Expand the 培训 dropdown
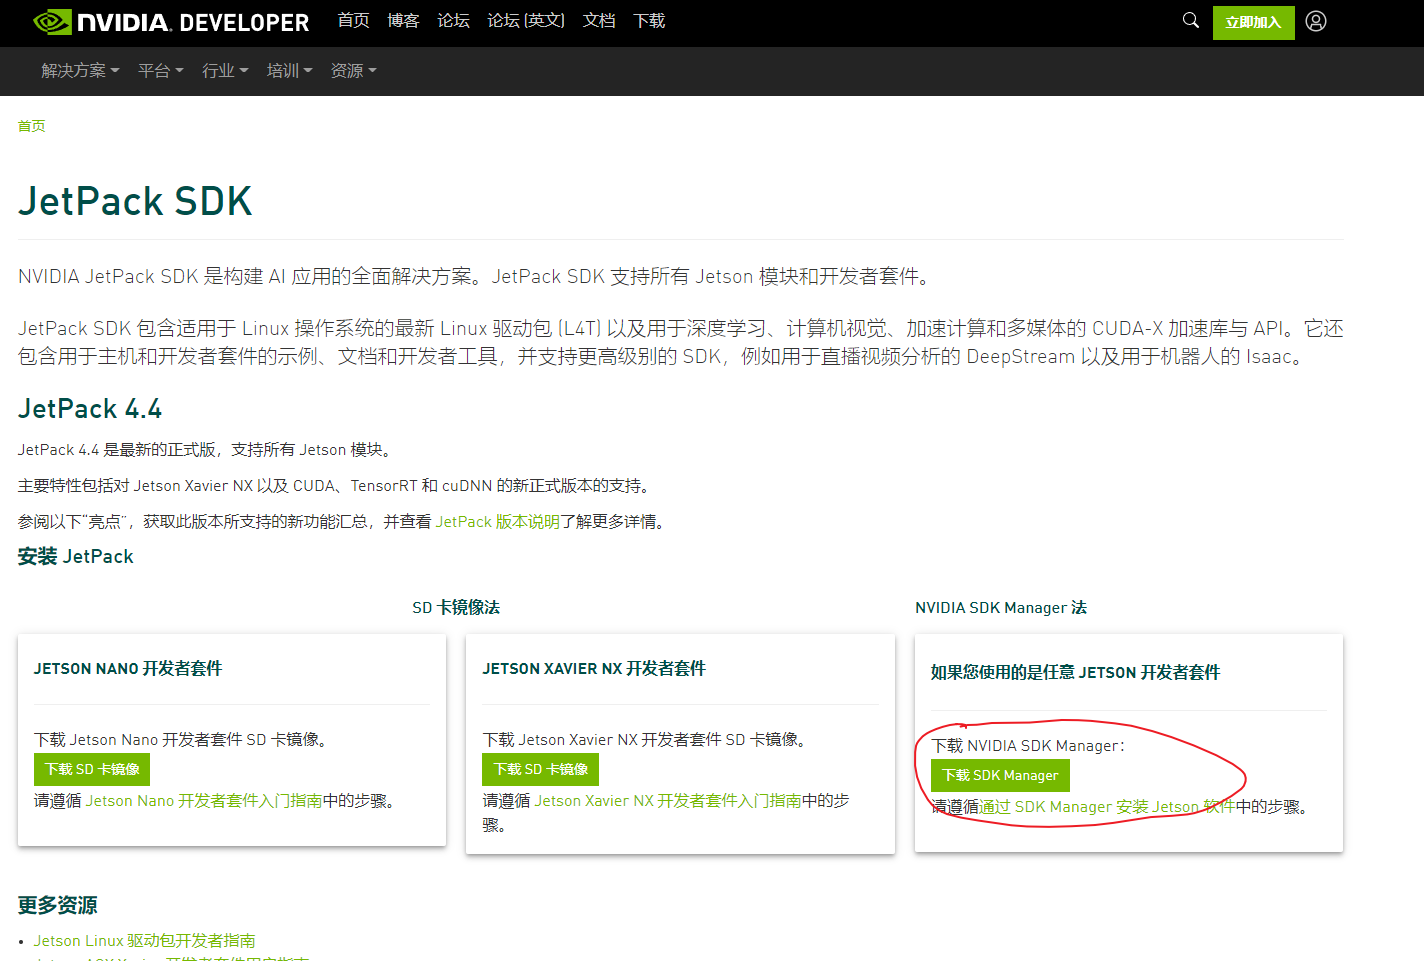This screenshot has width=1424, height=961. pyautogui.click(x=290, y=71)
